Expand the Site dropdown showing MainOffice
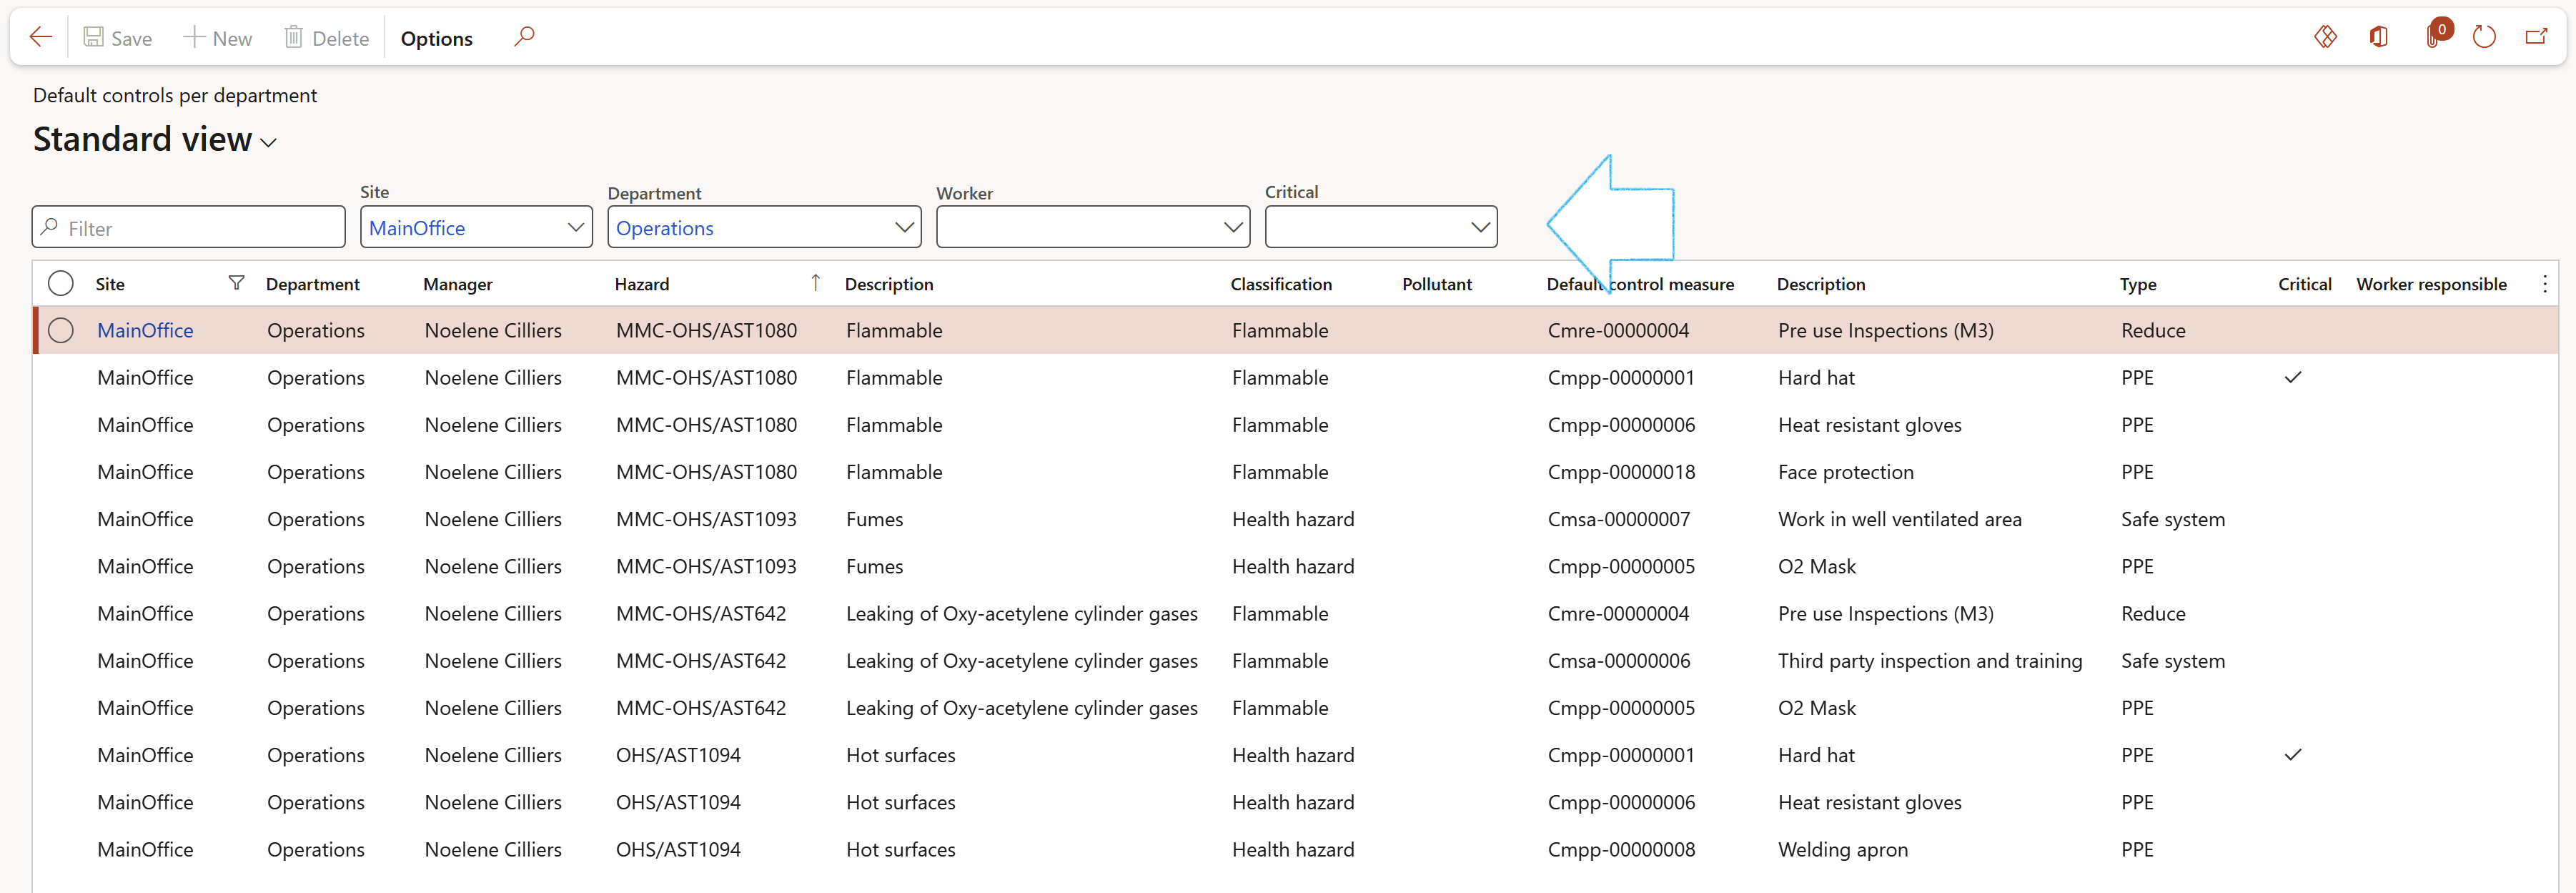The image size is (2576, 893). click(x=575, y=227)
